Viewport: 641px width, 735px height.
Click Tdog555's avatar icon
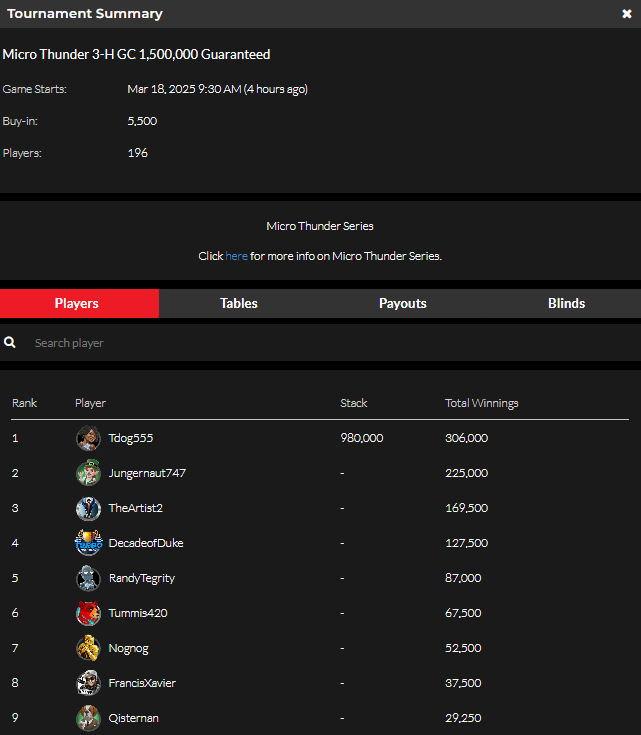click(x=88, y=438)
